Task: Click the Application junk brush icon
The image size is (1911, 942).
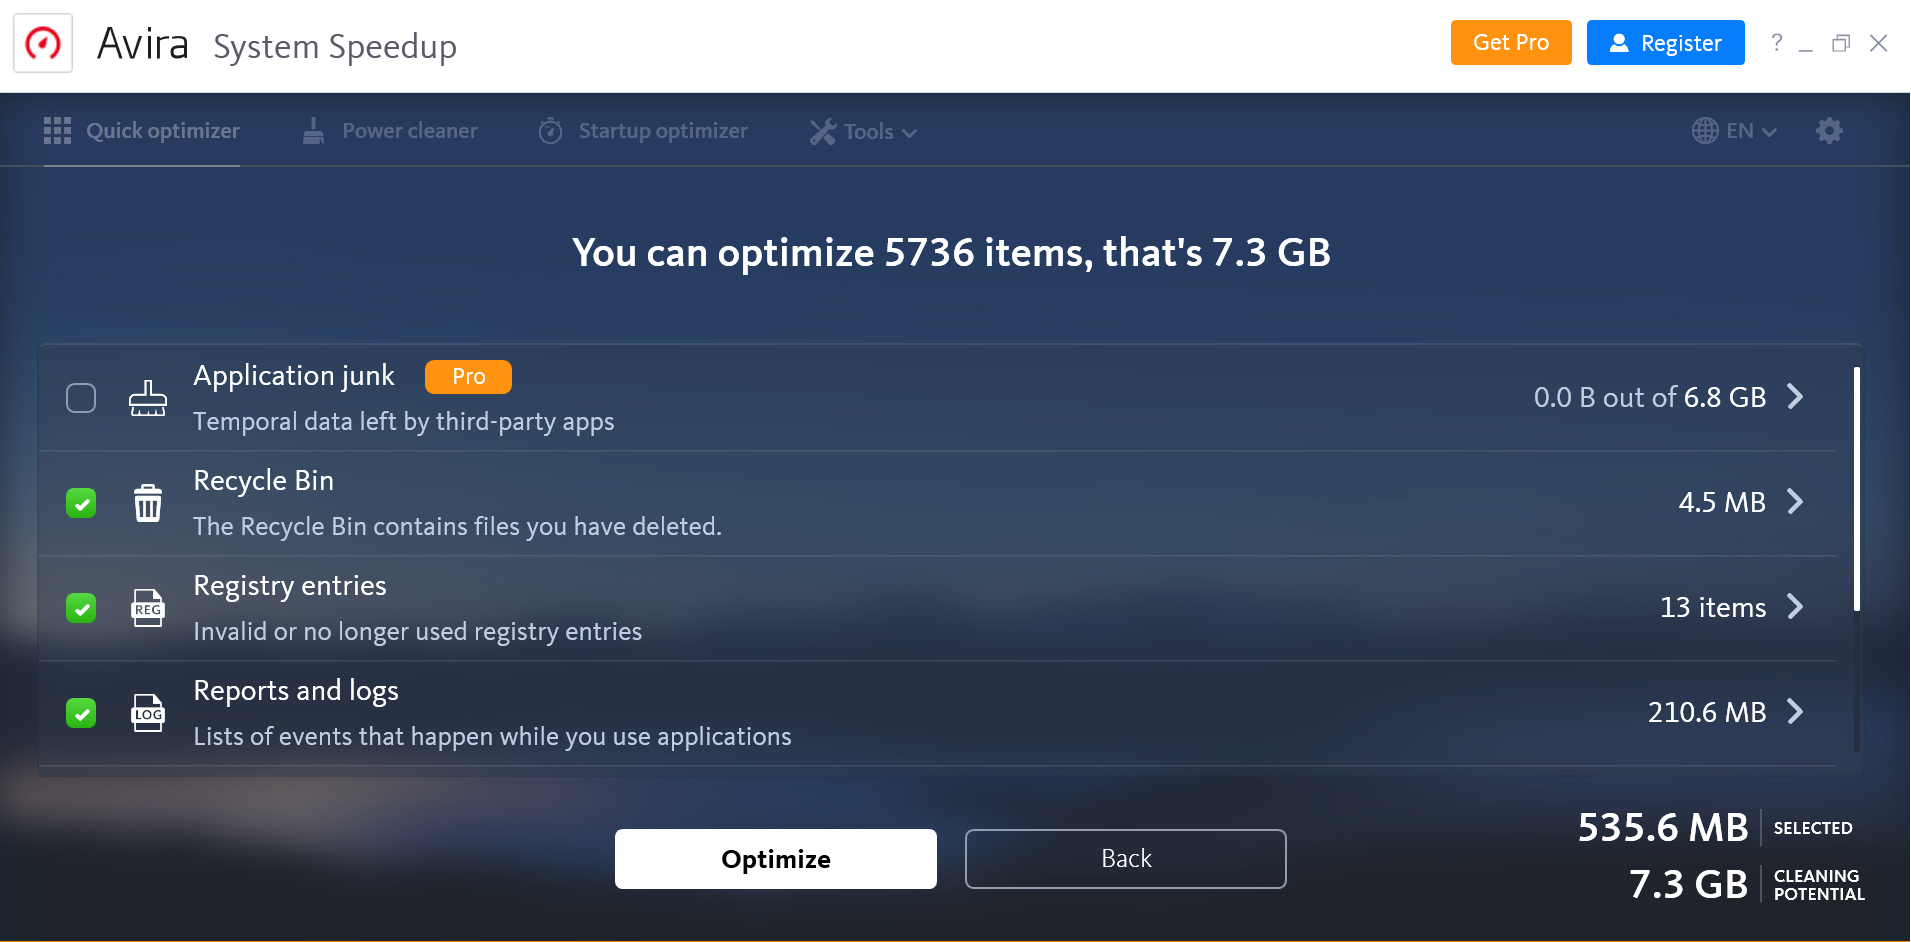Action: (148, 398)
